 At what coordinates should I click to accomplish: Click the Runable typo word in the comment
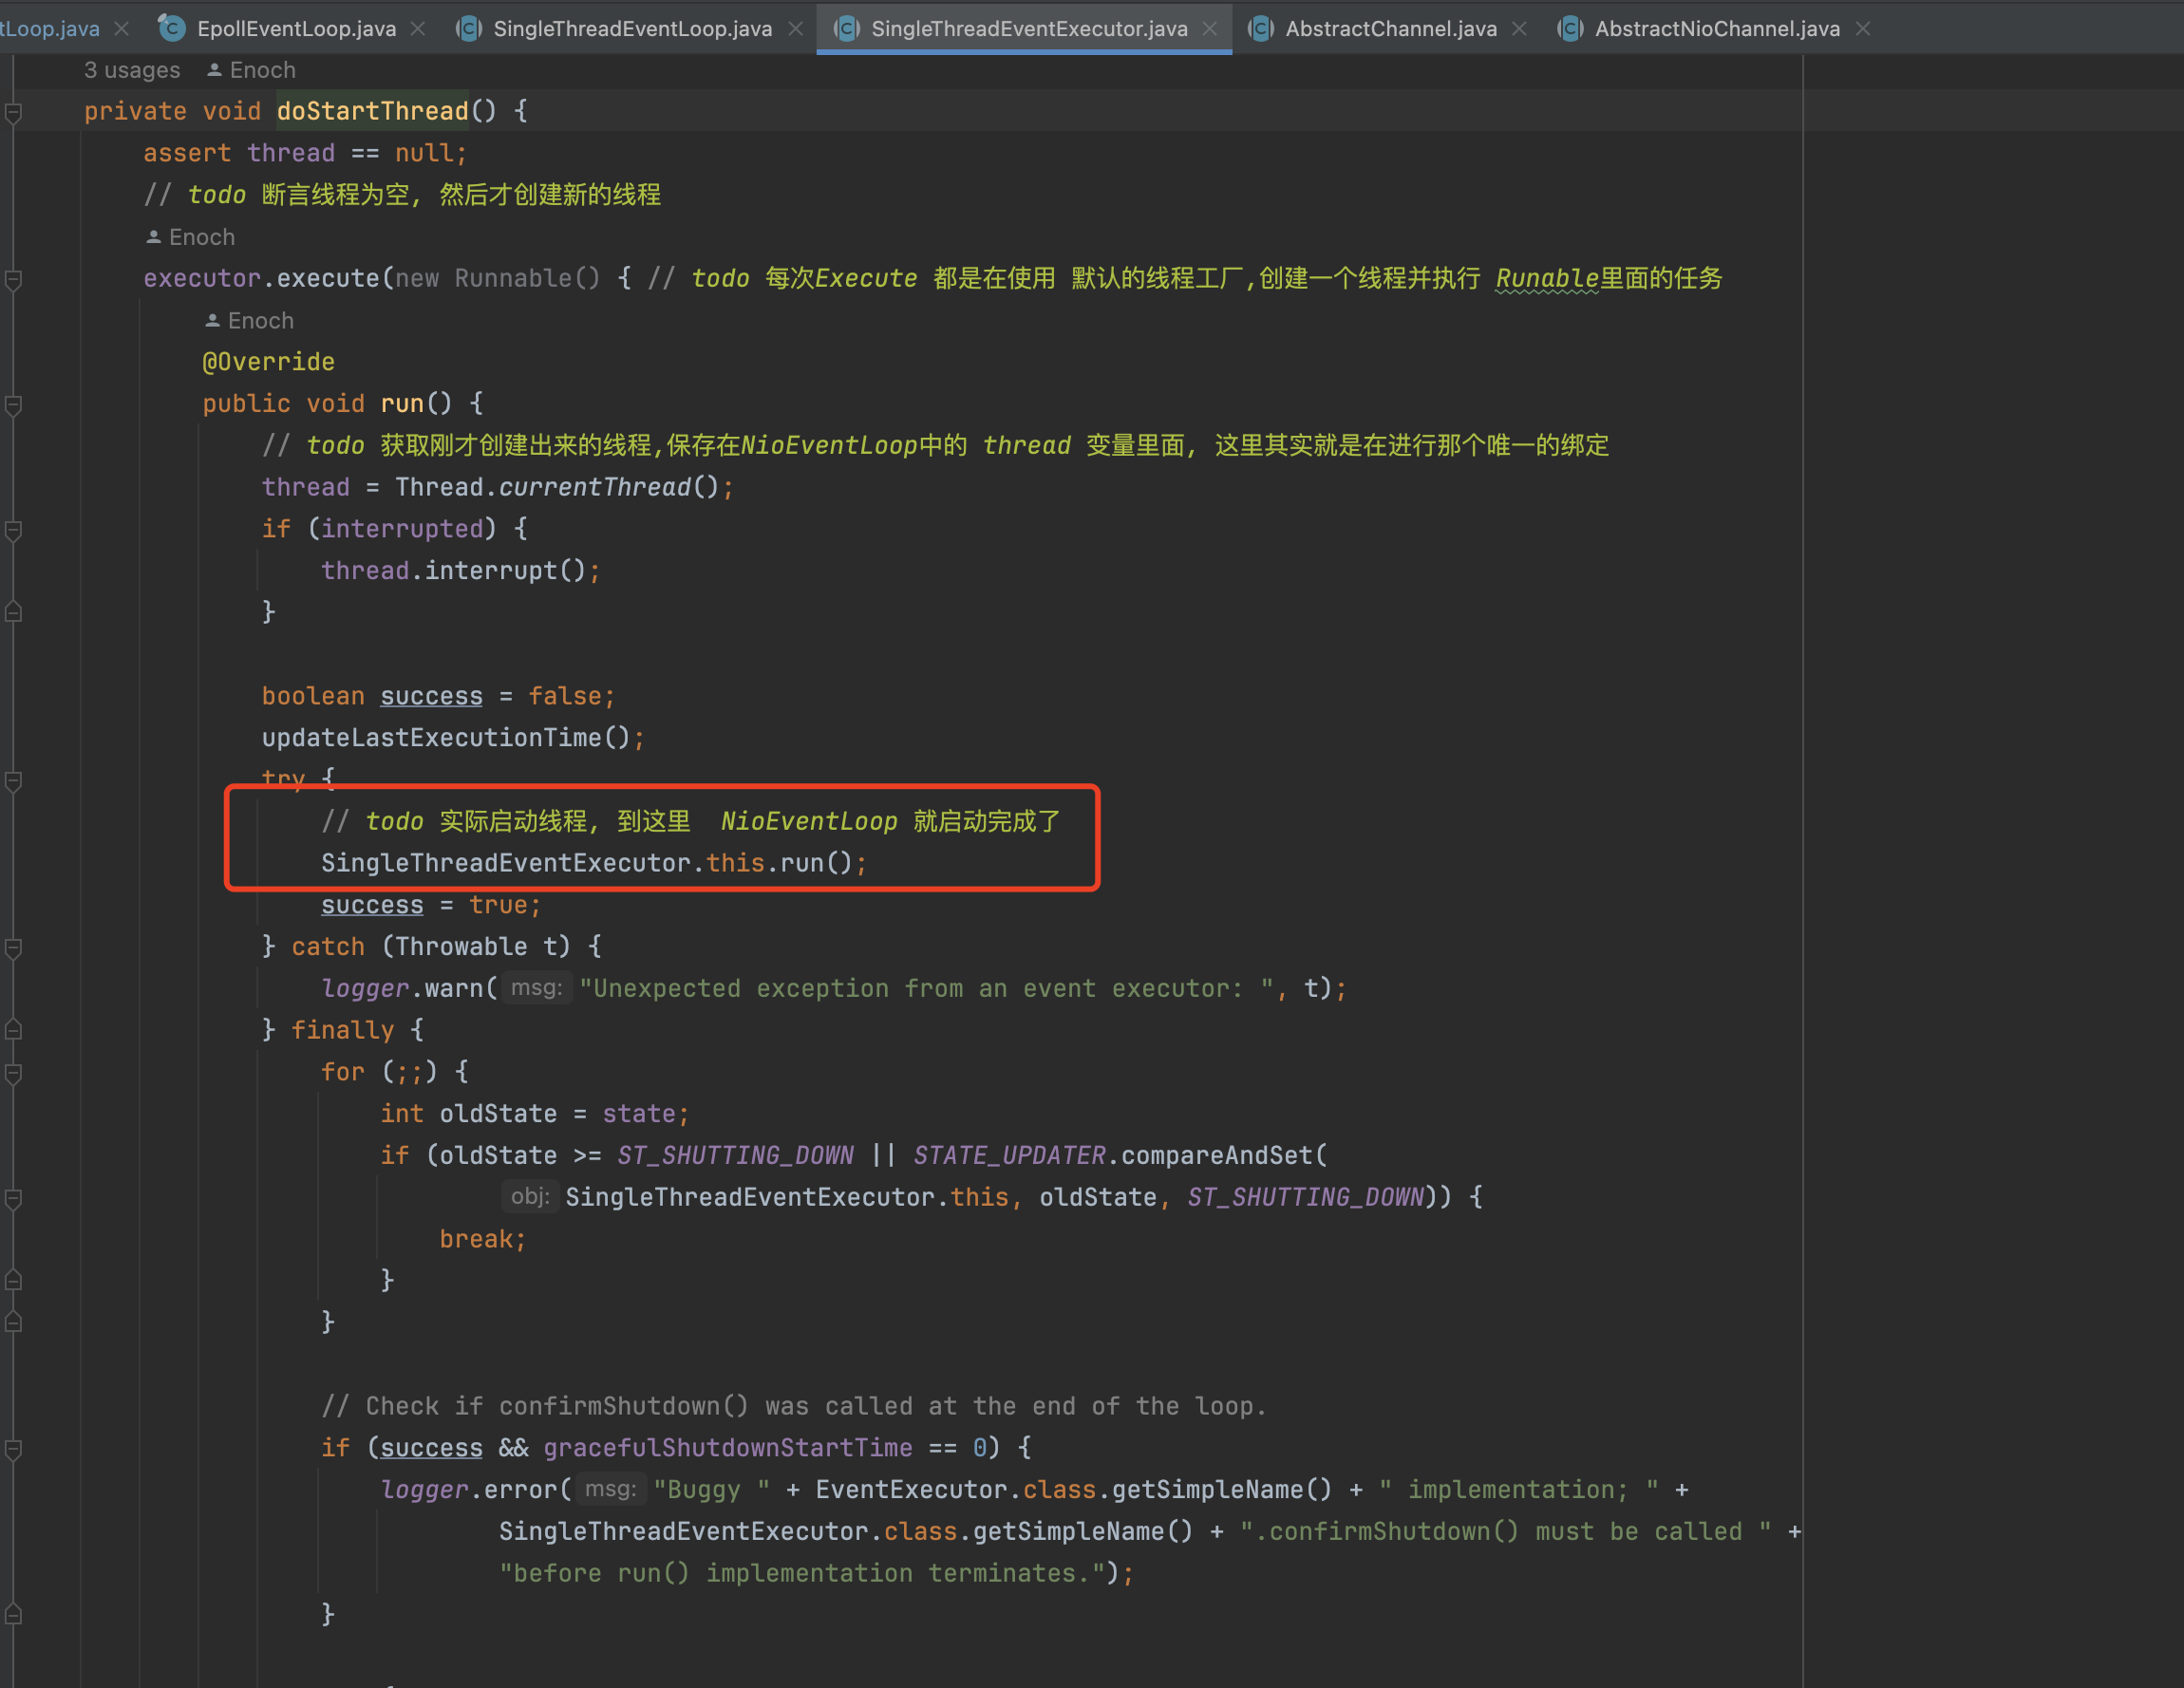point(1547,278)
